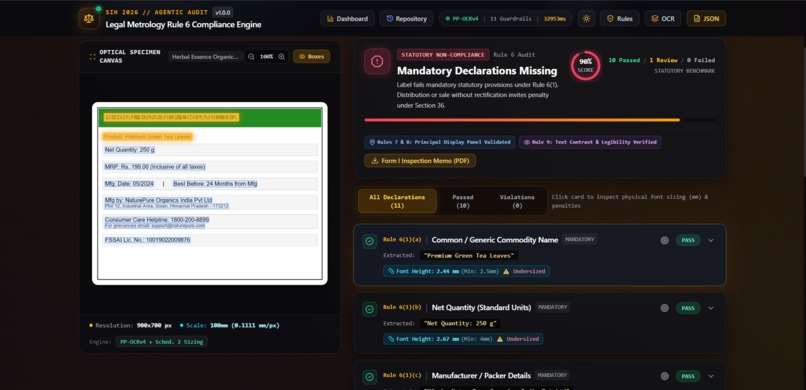
Task: Click the Rule 6(1)(b) label
Action: tap(402, 307)
